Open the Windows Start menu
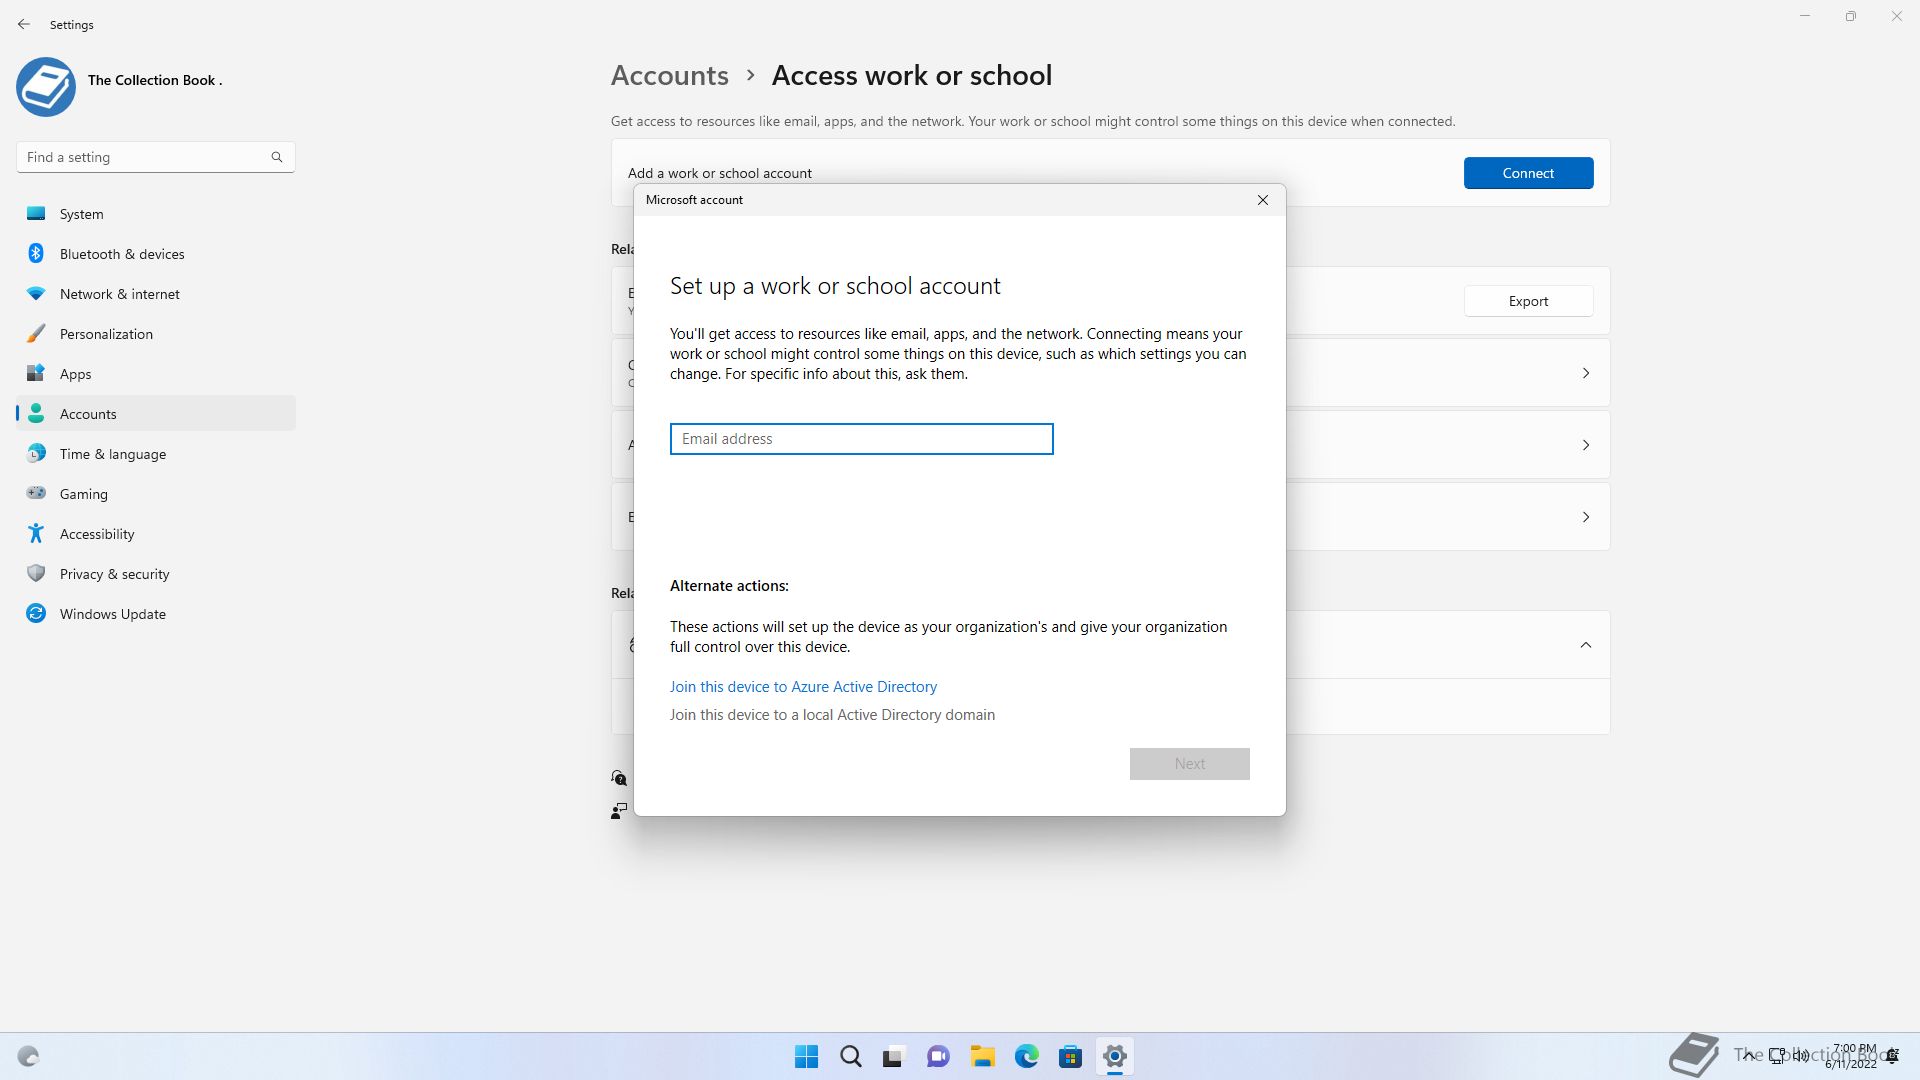The width and height of the screenshot is (1920, 1080). pos(806,1057)
